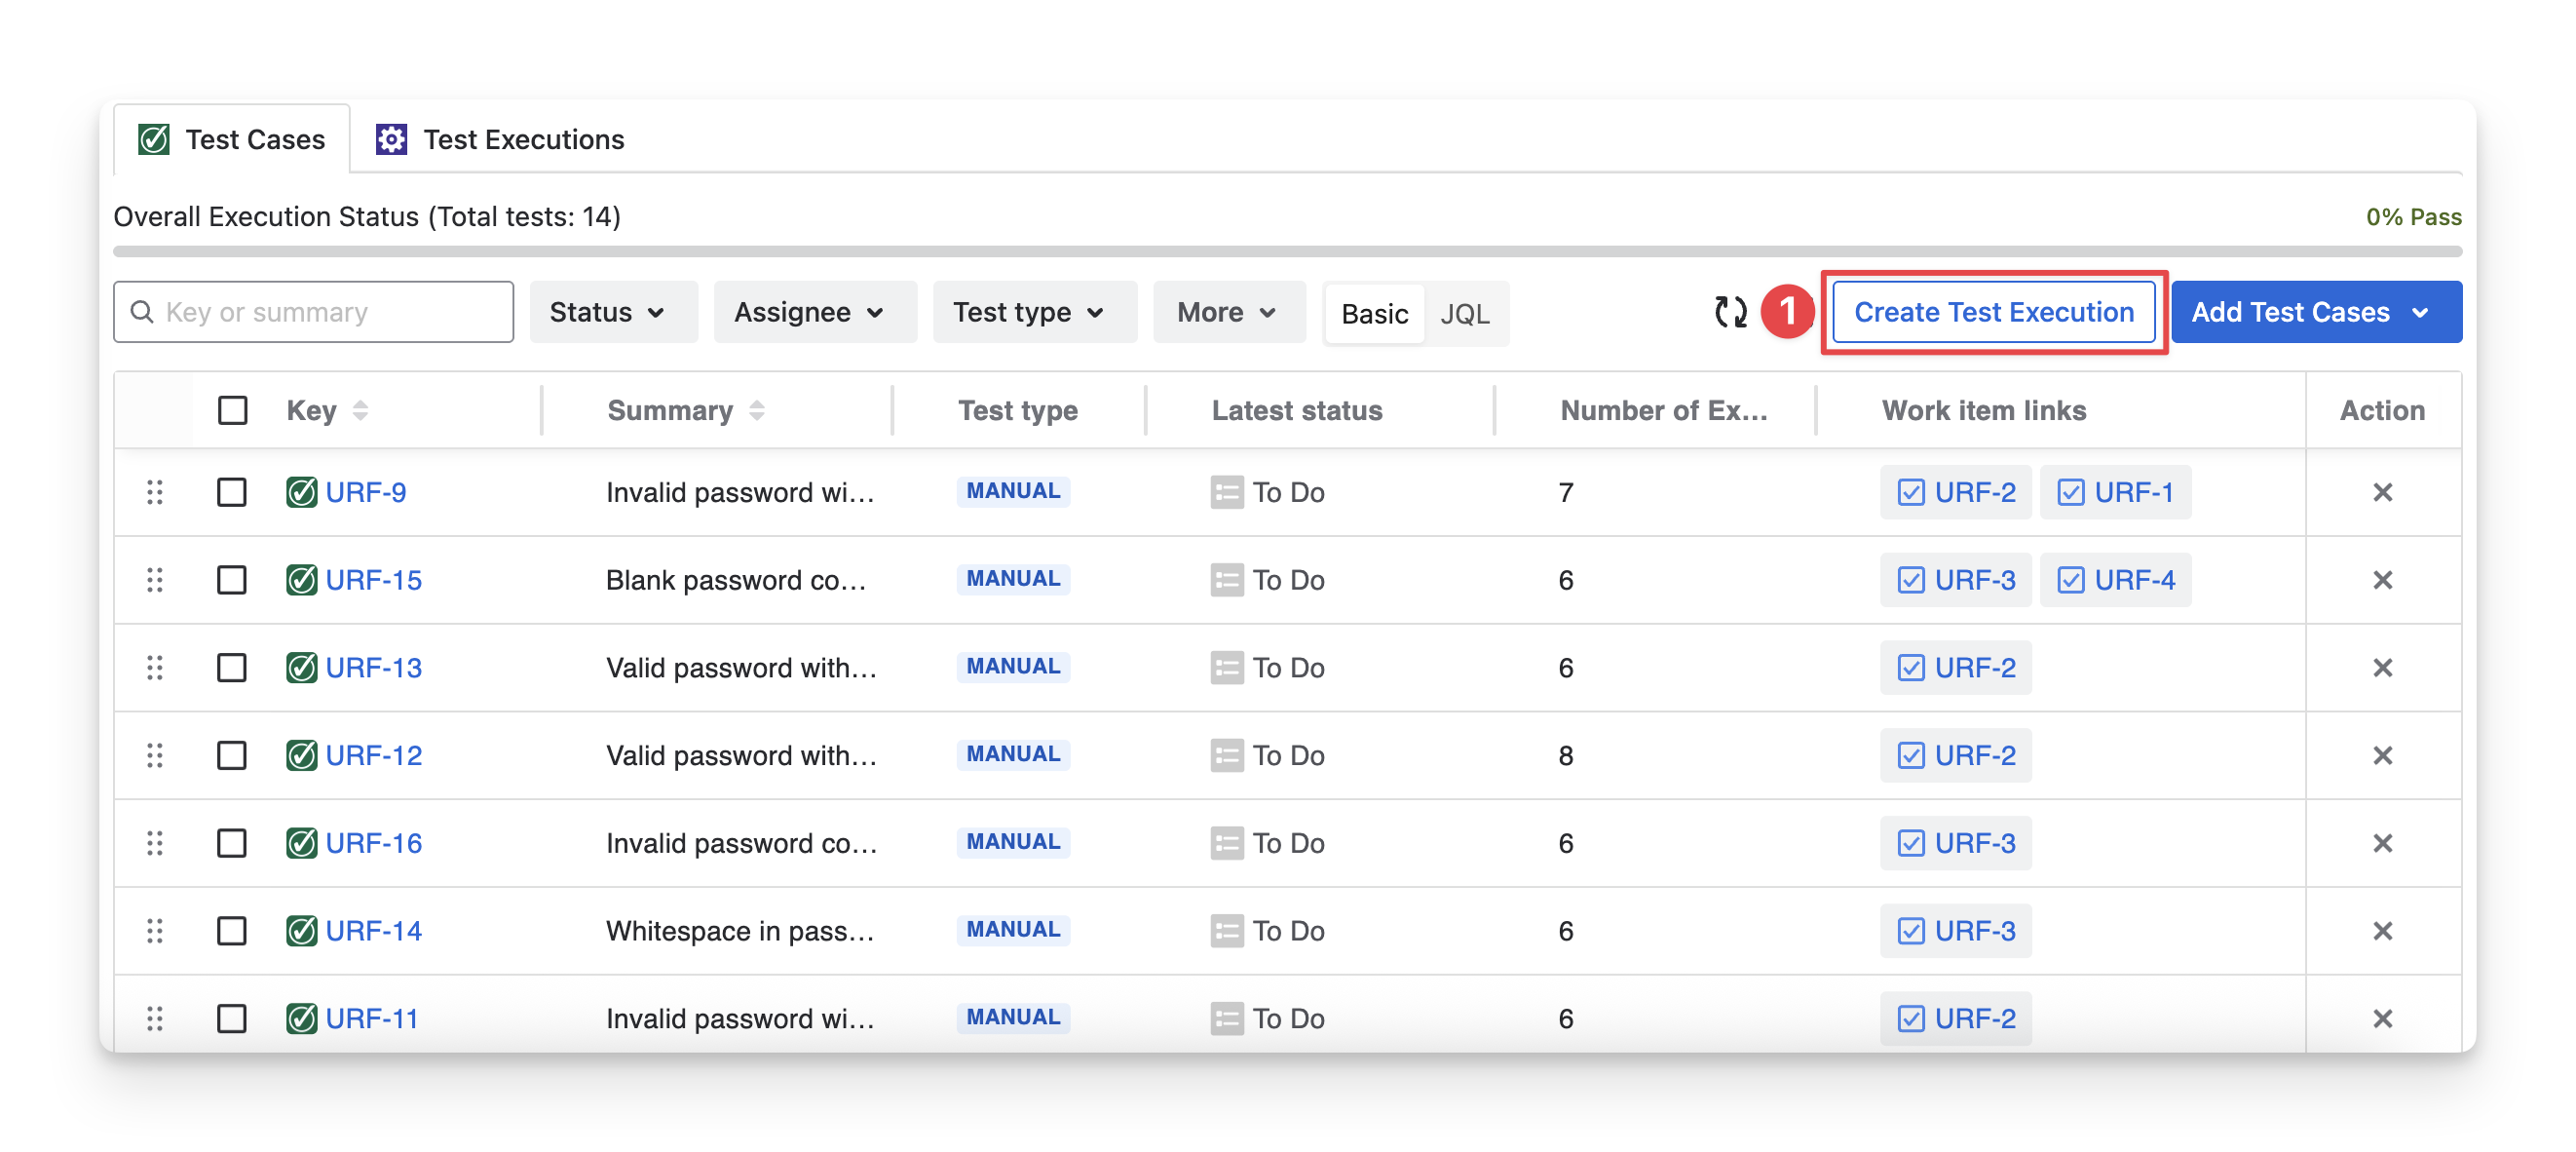Tick the checkbox for URF-13
The width and height of the screenshot is (2576, 1152).
[x=232, y=667]
